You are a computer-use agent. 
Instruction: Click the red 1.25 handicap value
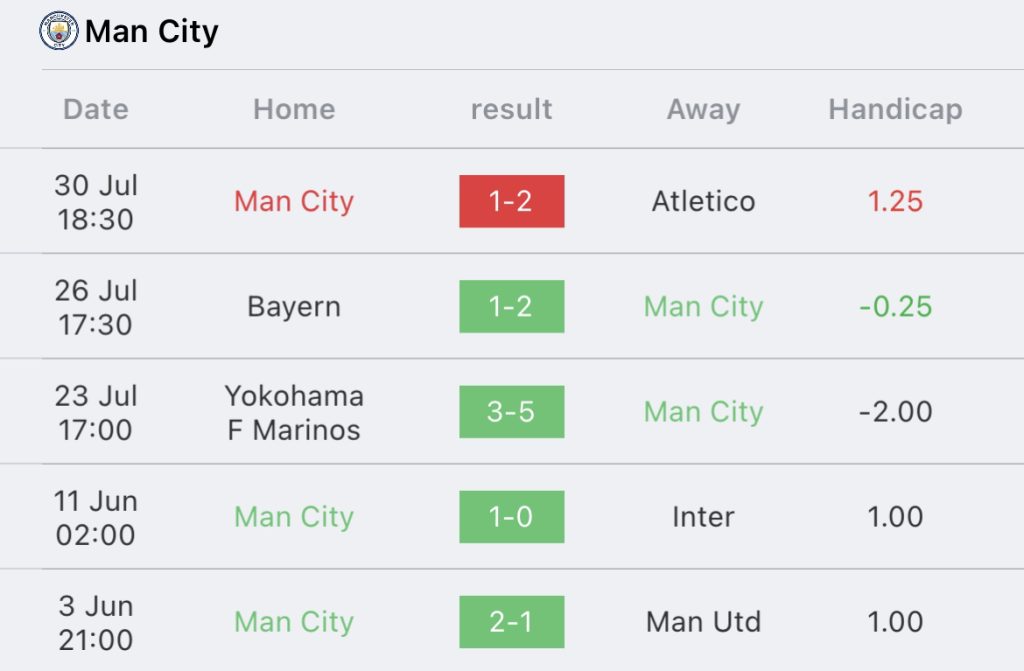[895, 201]
